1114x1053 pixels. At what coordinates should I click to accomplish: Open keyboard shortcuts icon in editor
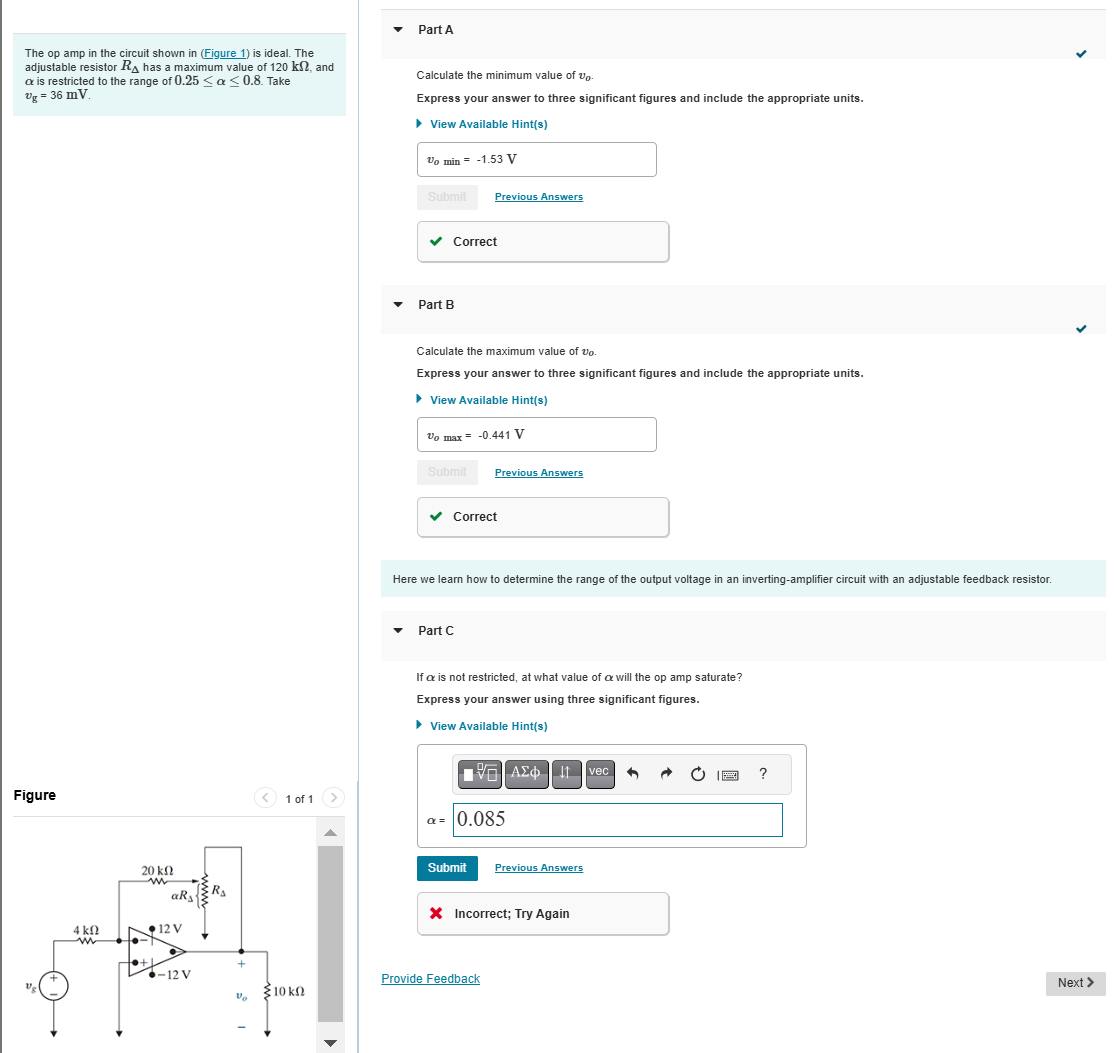point(728,775)
